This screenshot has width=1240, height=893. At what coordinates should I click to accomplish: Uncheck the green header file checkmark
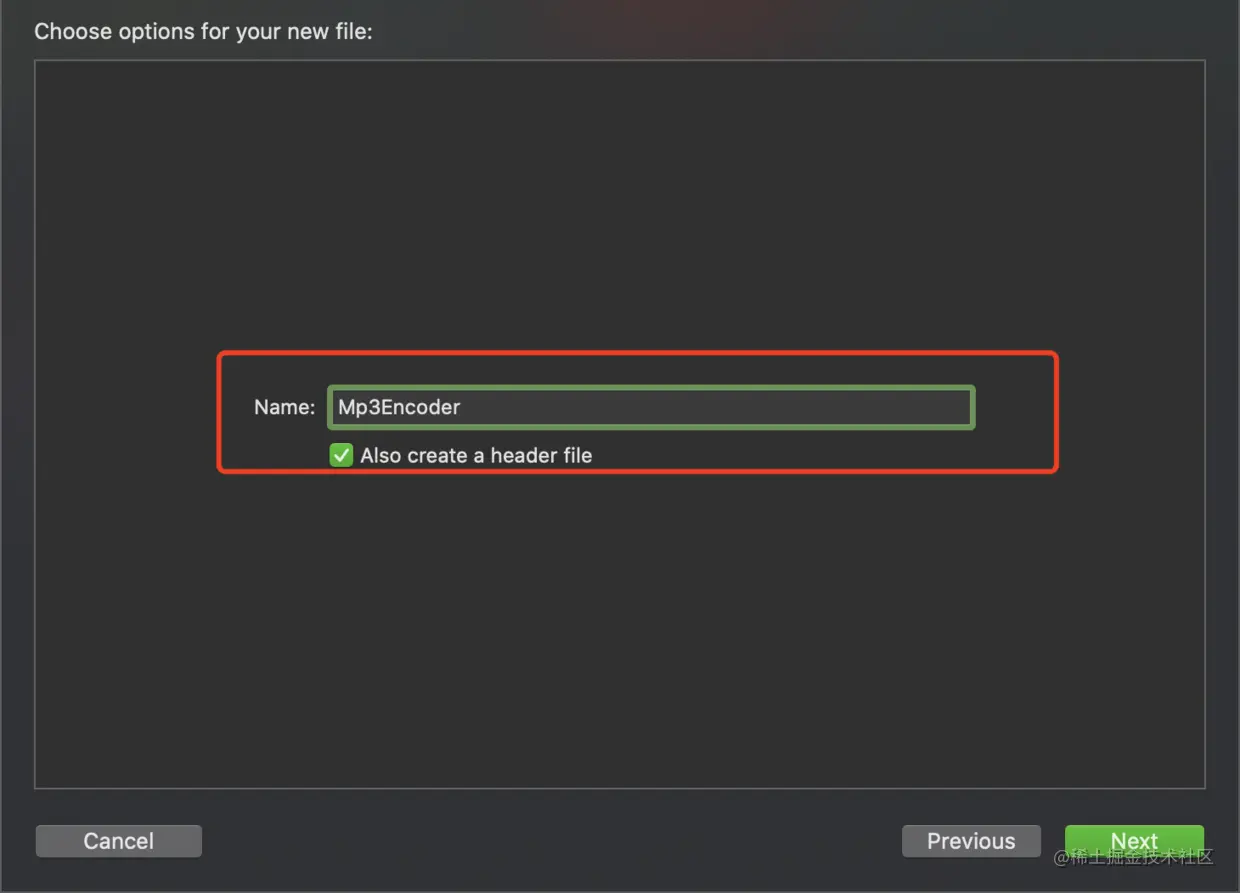click(x=342, y=455)
